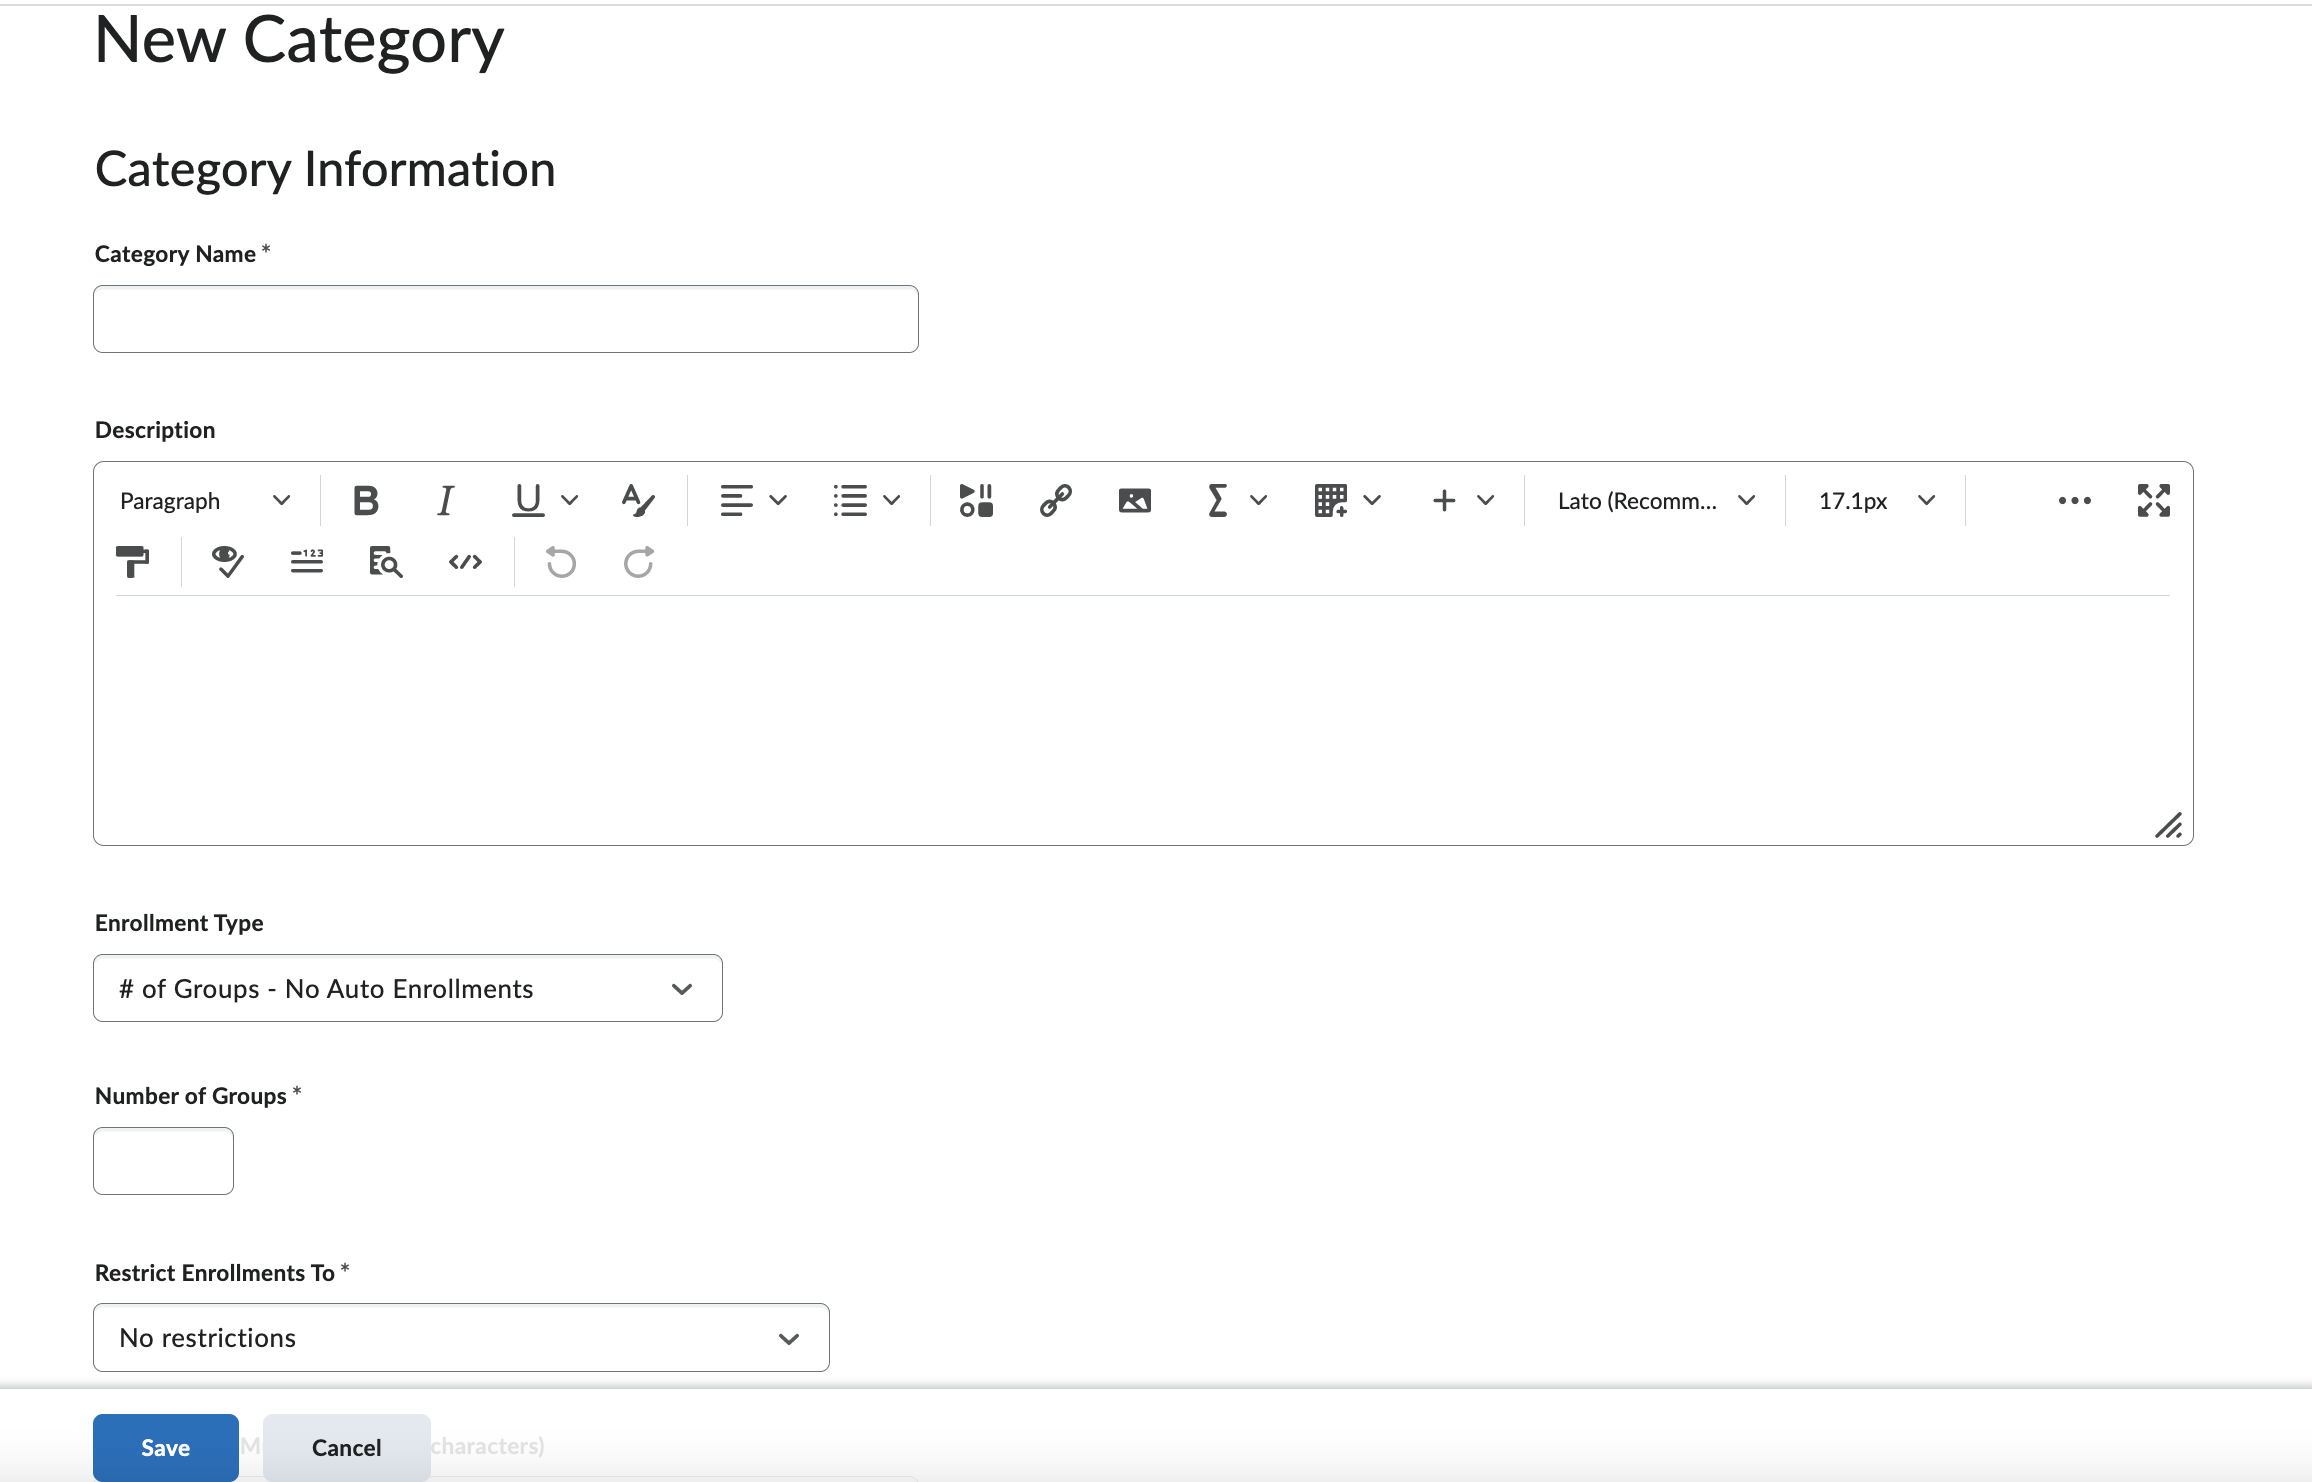Toggle bold formatting in description editor
The image size is (2312, 1482).
pyautogui.click(x=366, y=500)
